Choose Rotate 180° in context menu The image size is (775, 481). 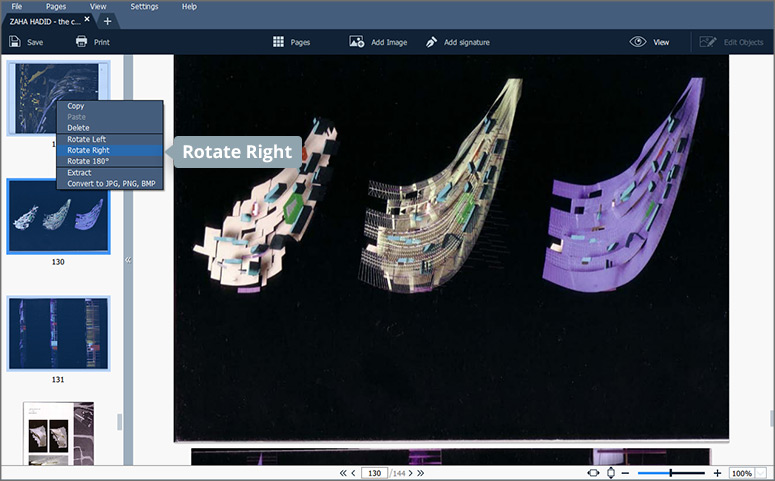(x=110, y=161)
